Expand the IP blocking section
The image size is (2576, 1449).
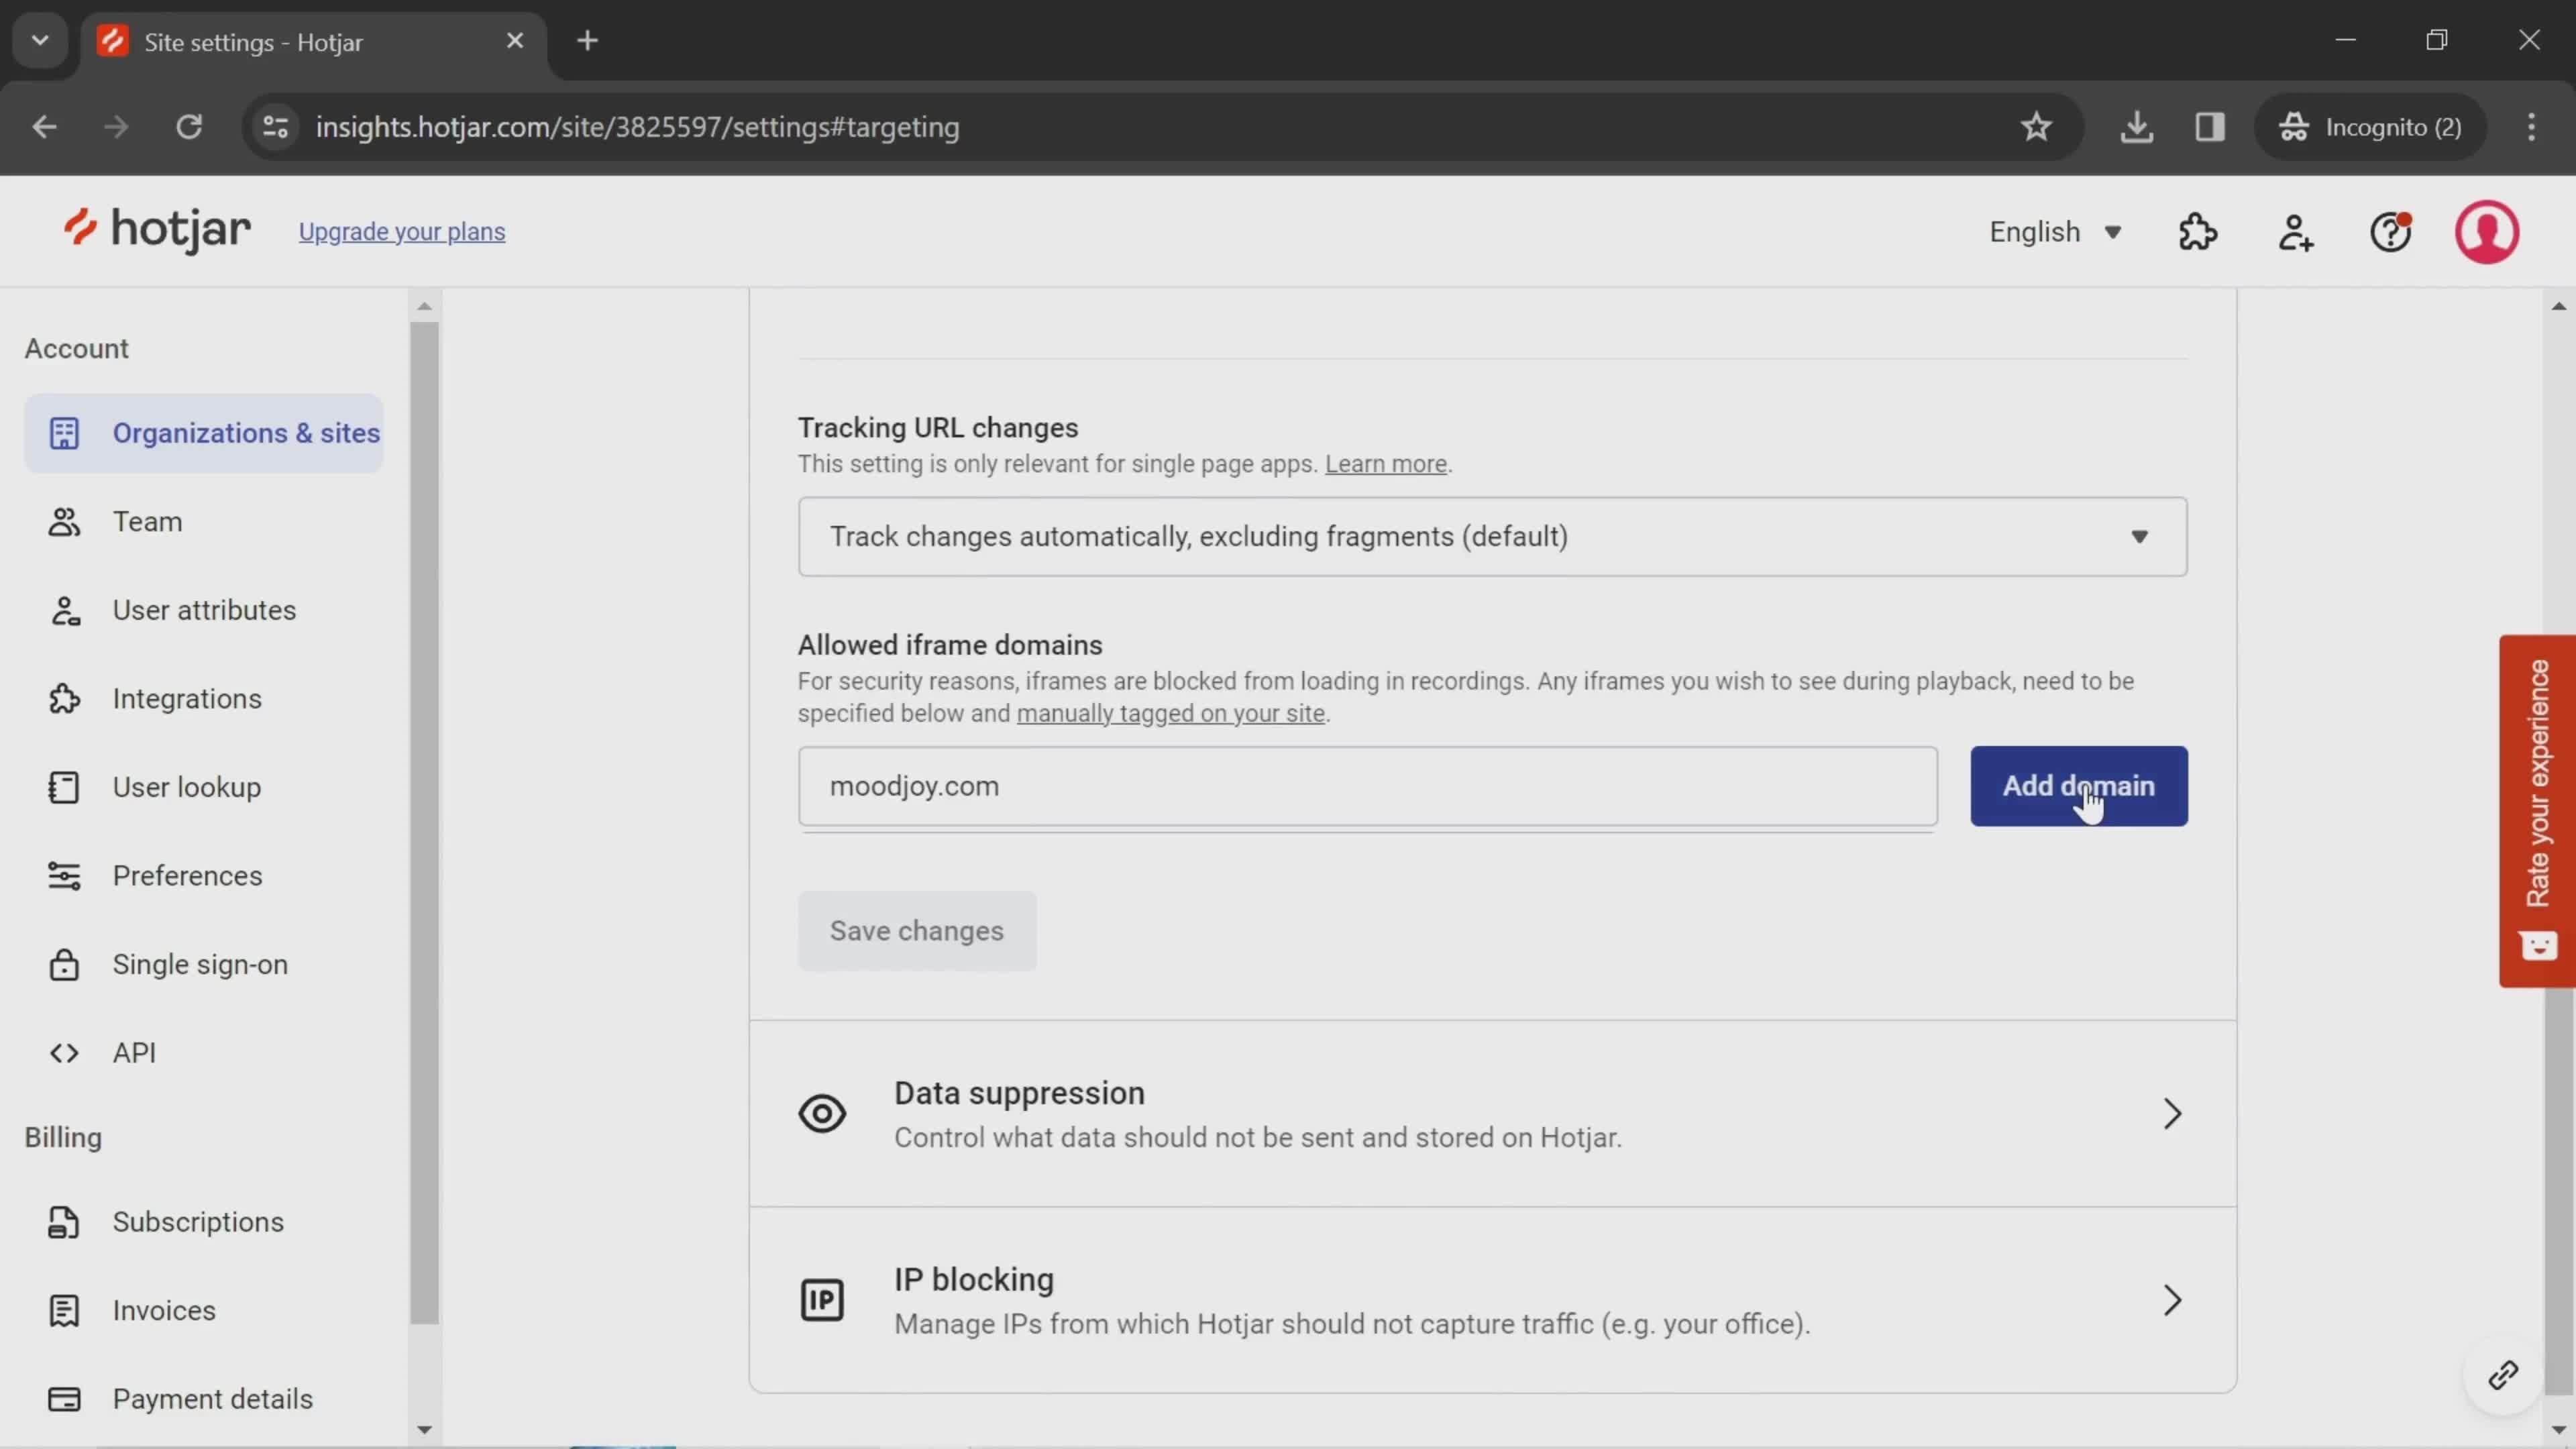1492,1300
